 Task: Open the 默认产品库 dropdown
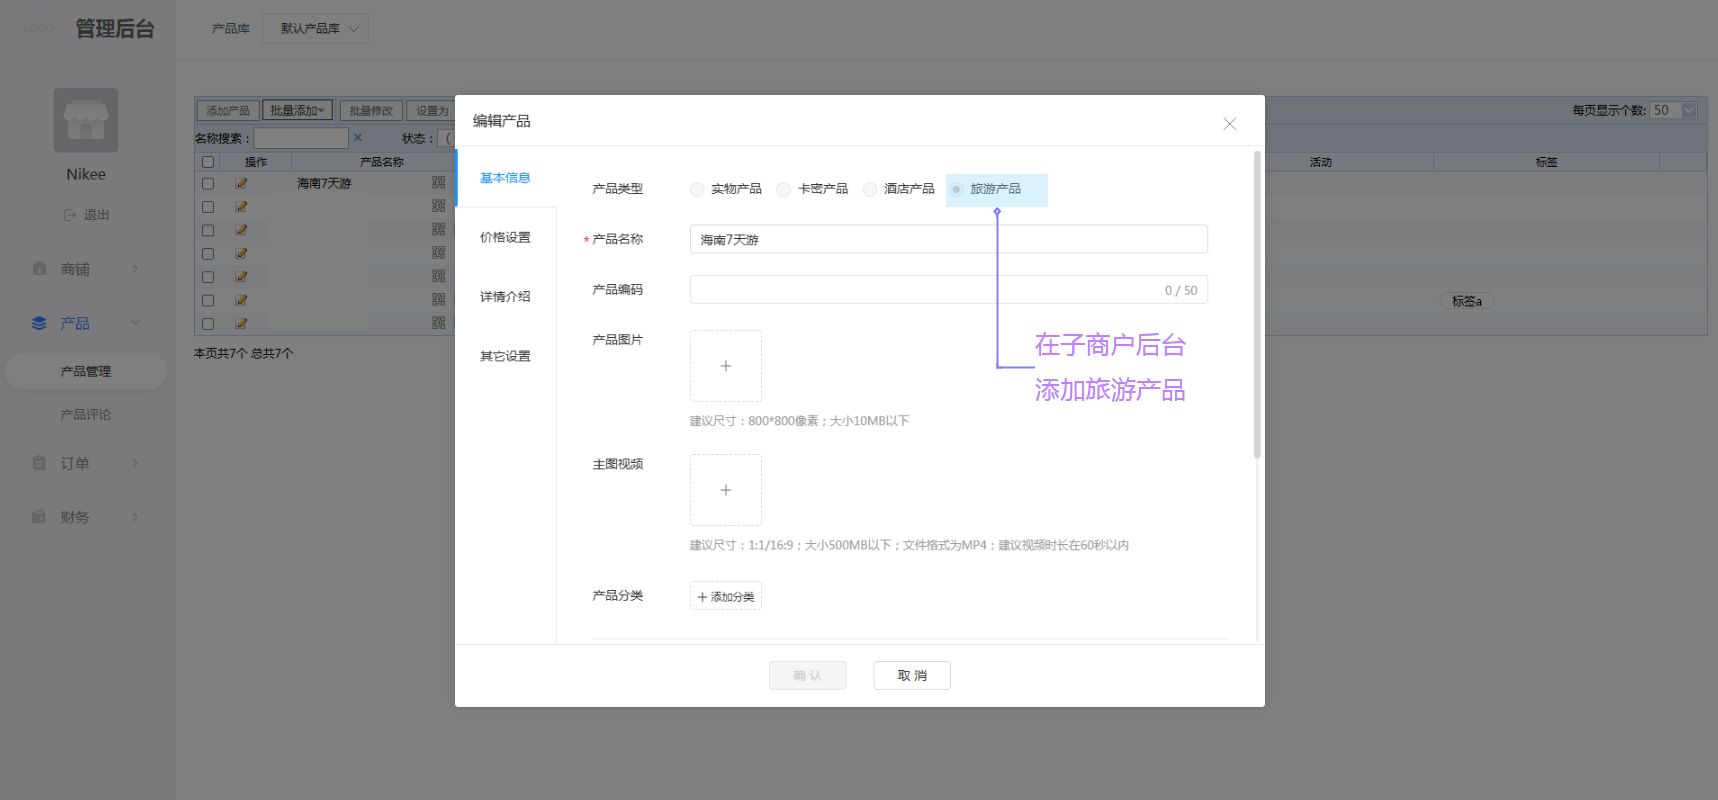[315, 28]
